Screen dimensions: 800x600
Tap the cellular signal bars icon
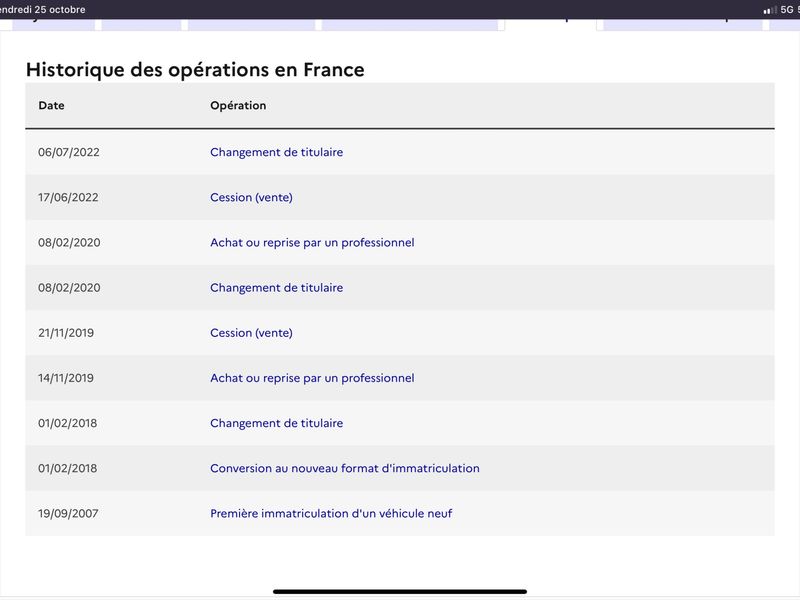pyautogui.click(x=770, y=10)
